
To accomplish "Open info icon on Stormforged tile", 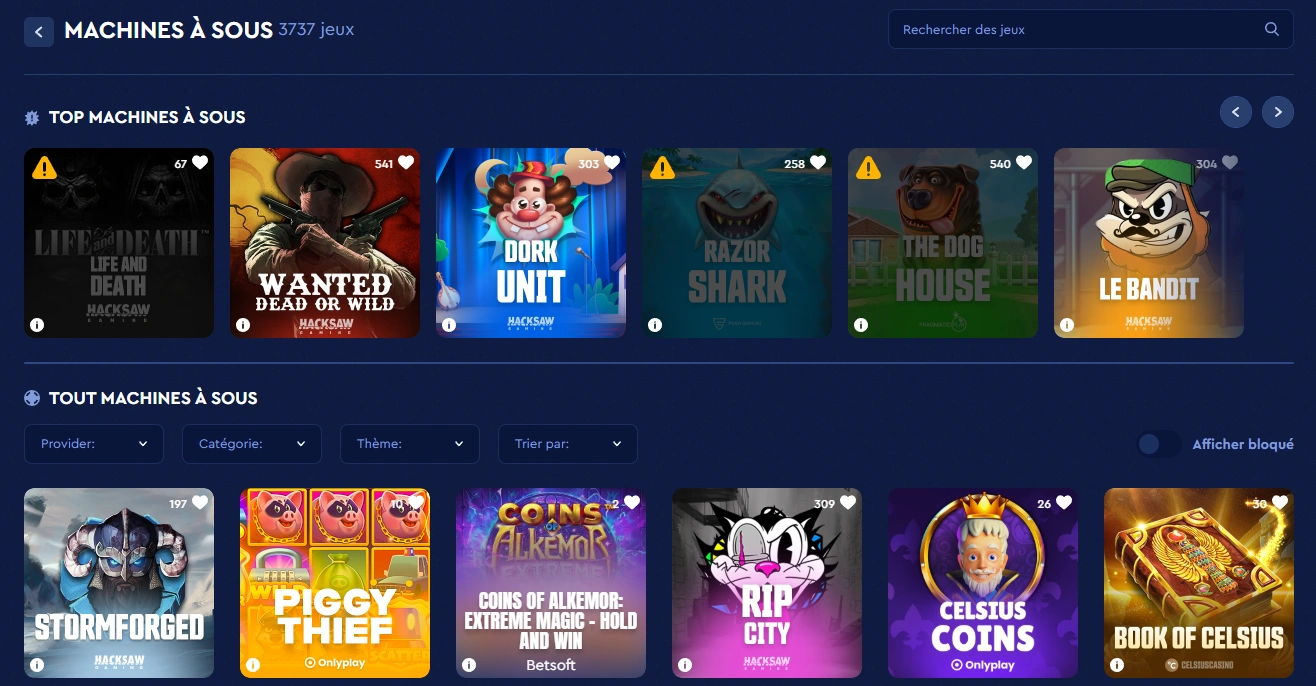I will pos(37,665).
